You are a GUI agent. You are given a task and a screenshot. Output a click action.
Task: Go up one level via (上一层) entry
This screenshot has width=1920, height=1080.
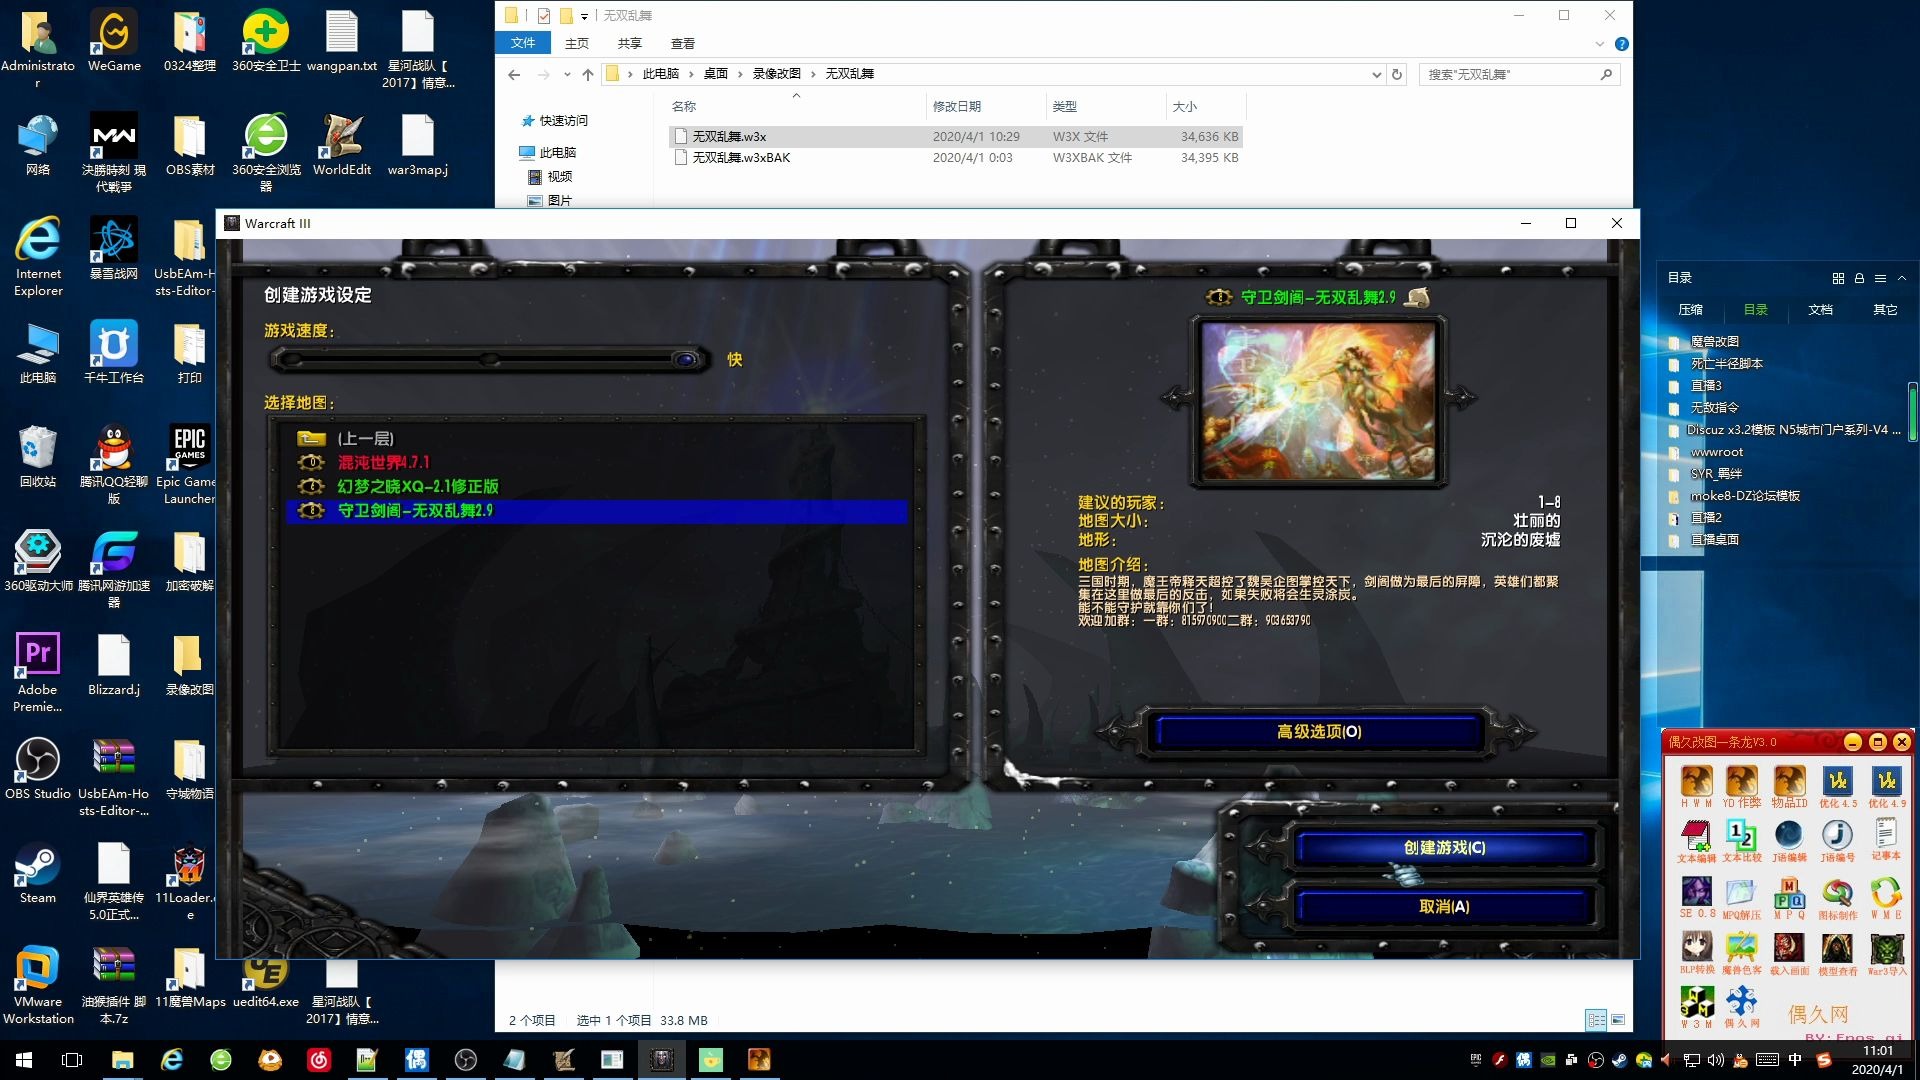pyautogui.click(x=365, y=438)
